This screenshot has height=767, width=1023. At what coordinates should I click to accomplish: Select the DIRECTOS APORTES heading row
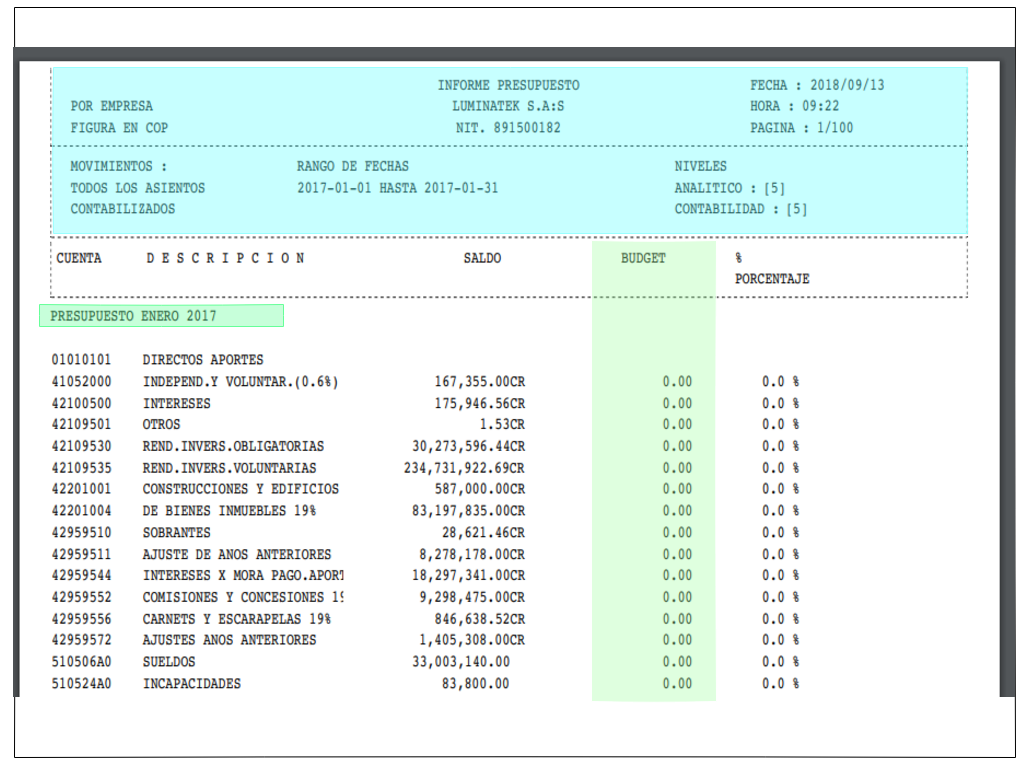[x=203, y=359]
